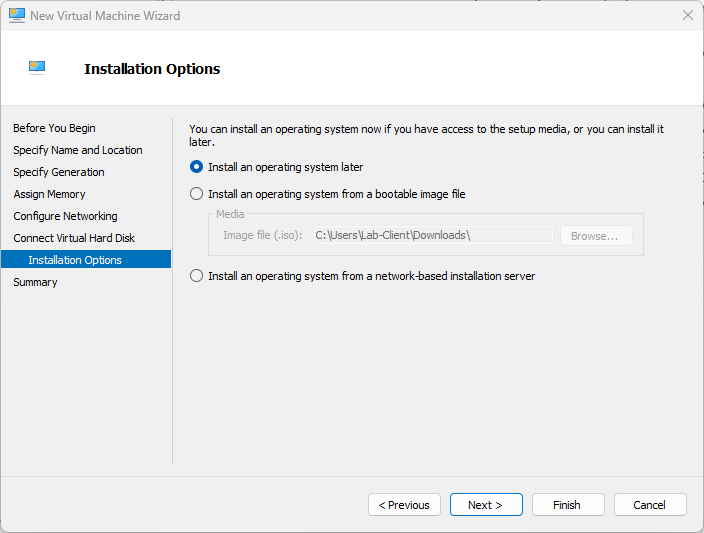This screenshot has width=704, height=533.
Task: Select the Installation Options step
Action: click(x=75, y=260)
